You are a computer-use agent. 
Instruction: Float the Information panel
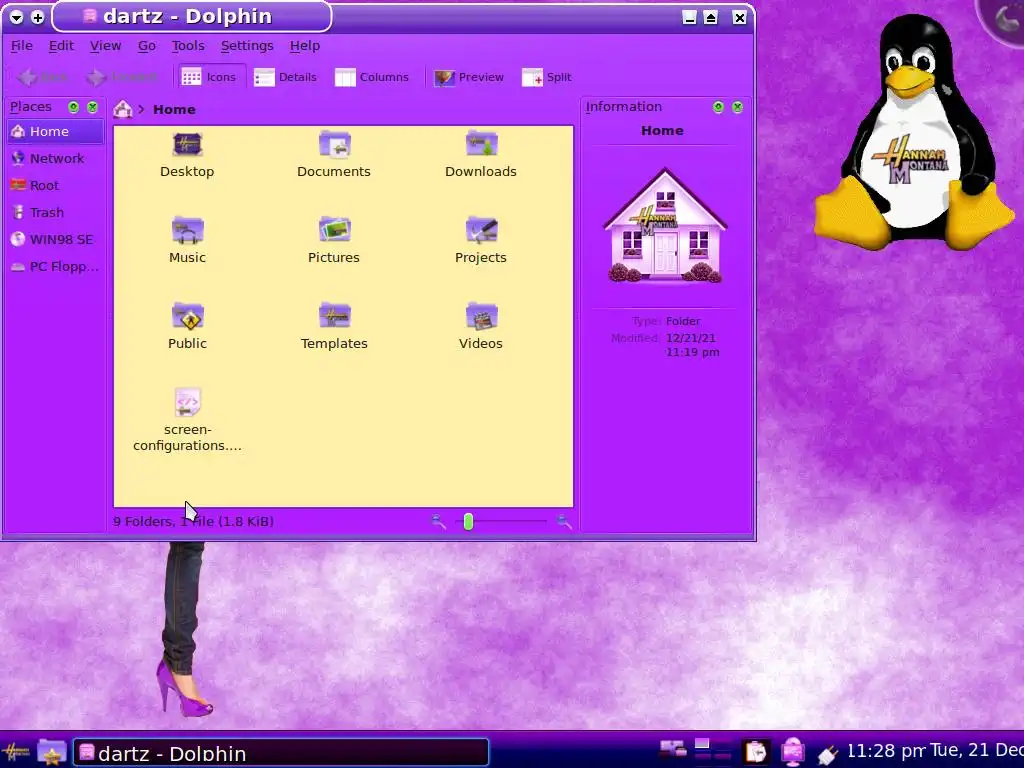point(718,107)
